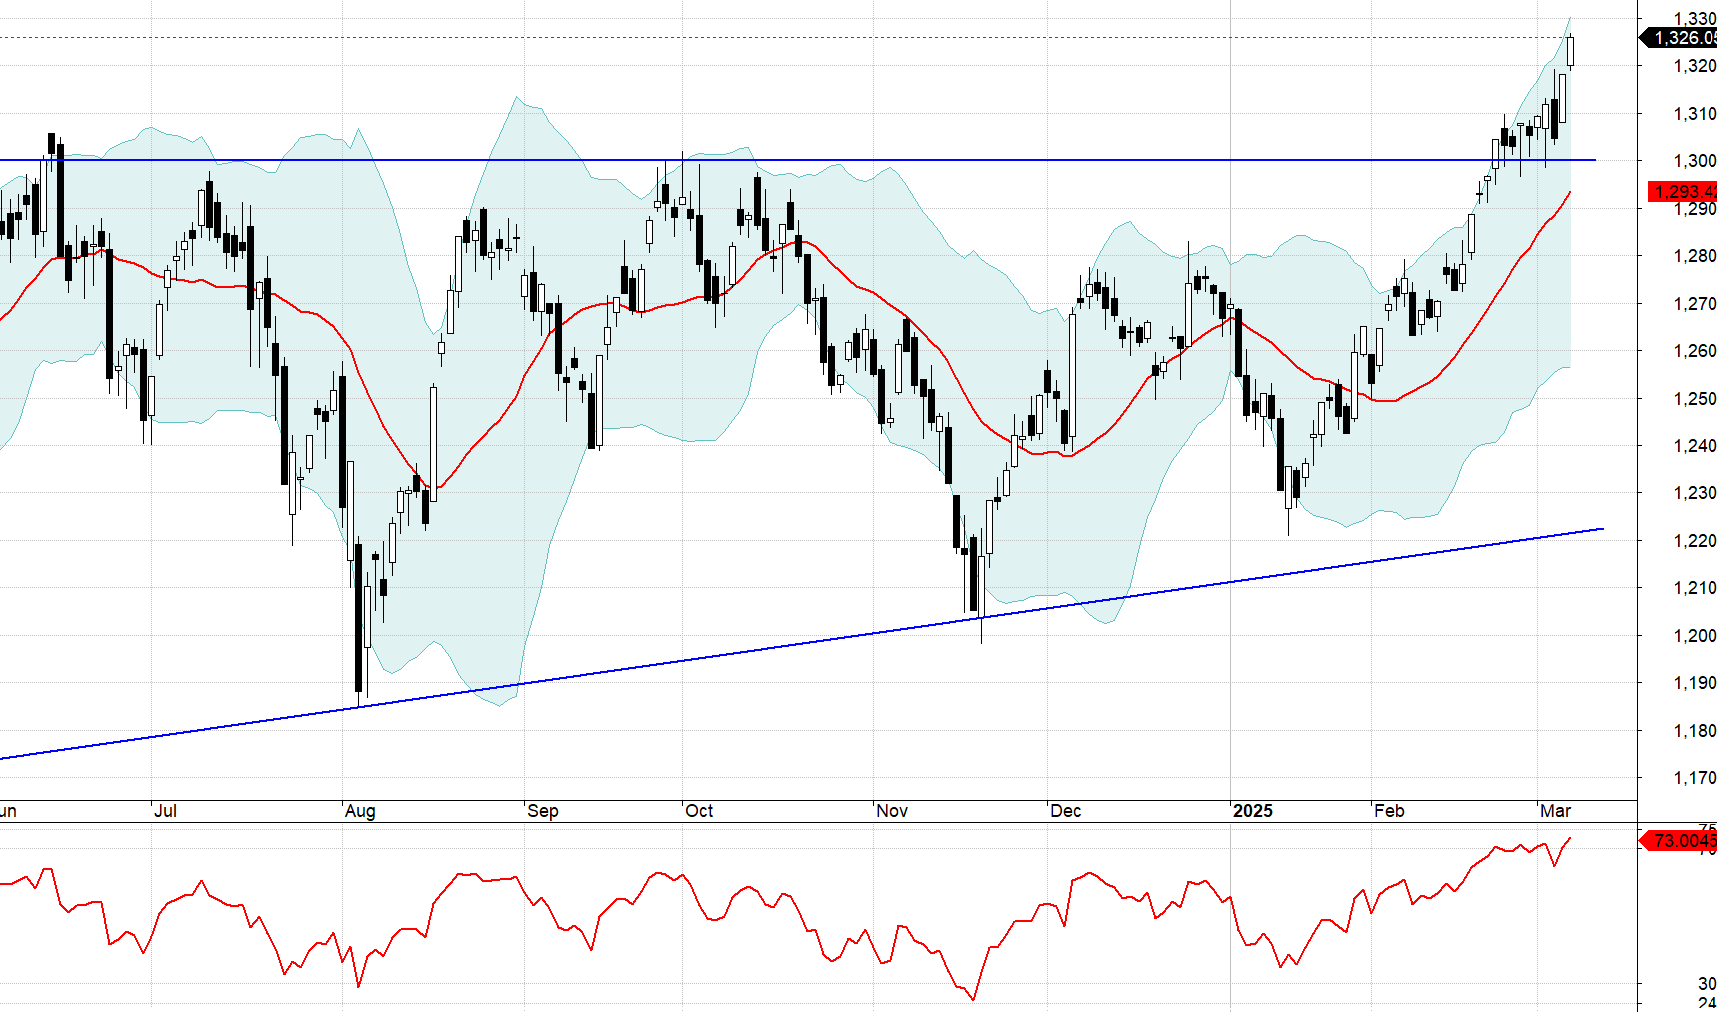Click the Sep label on the time axis
1717x1012 pixels.
tap(543, 811)
